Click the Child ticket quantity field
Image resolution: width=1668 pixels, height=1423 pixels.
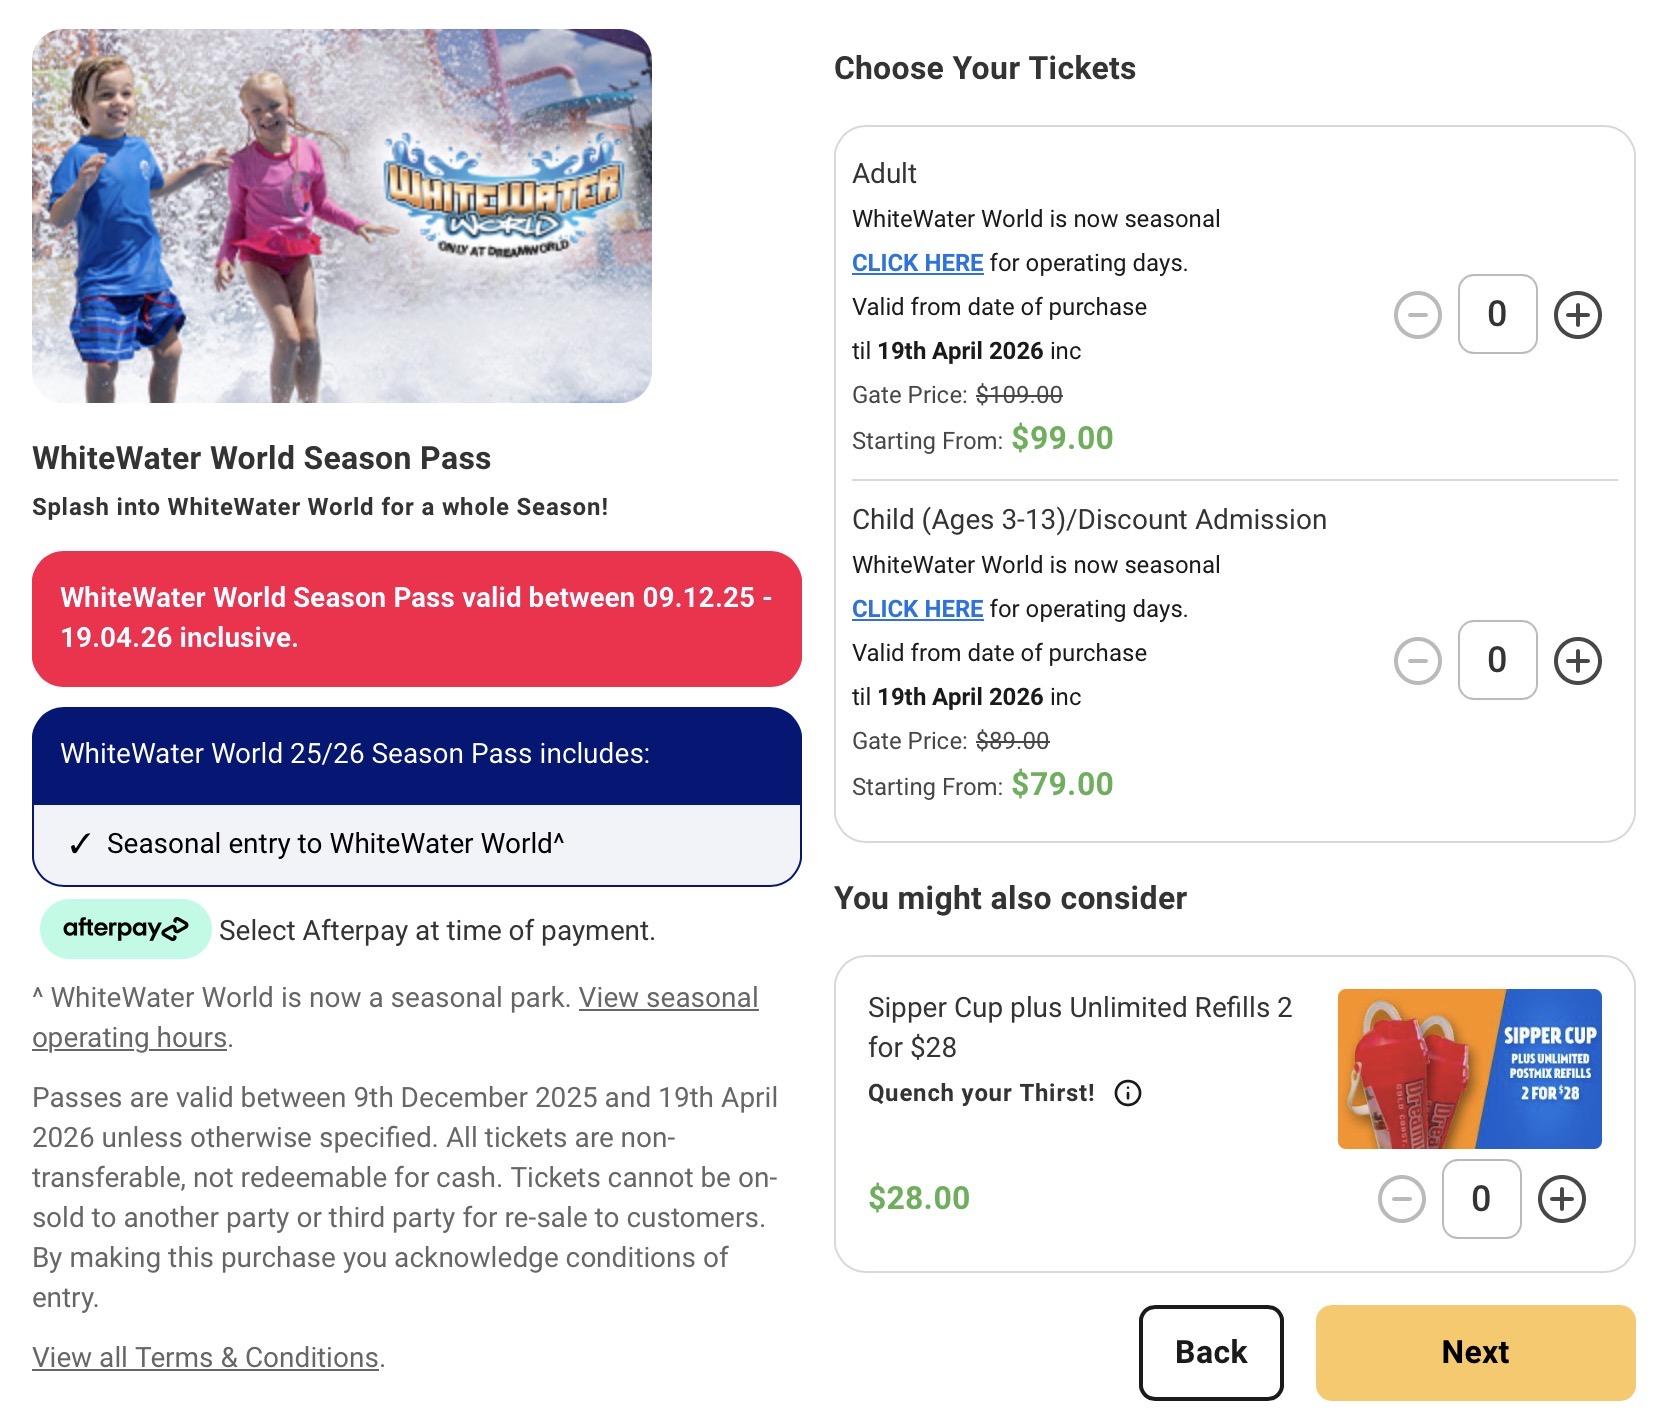[x=1497, y=660]
